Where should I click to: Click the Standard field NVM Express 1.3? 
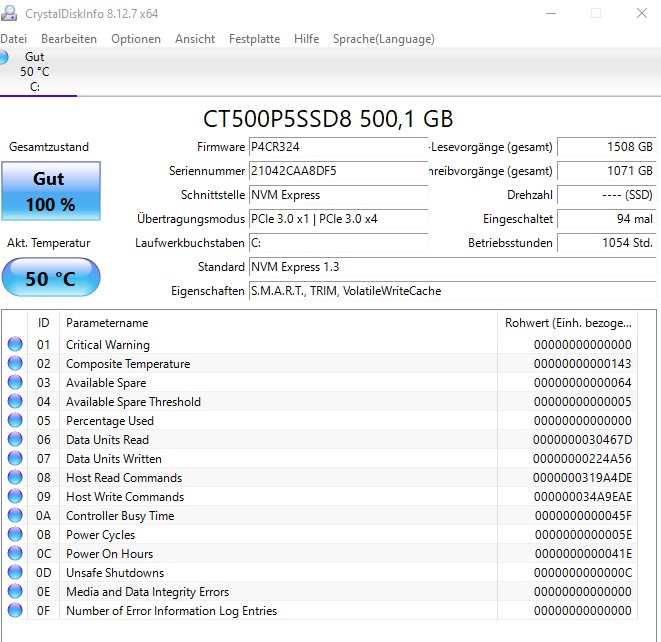tap(452, 267)
